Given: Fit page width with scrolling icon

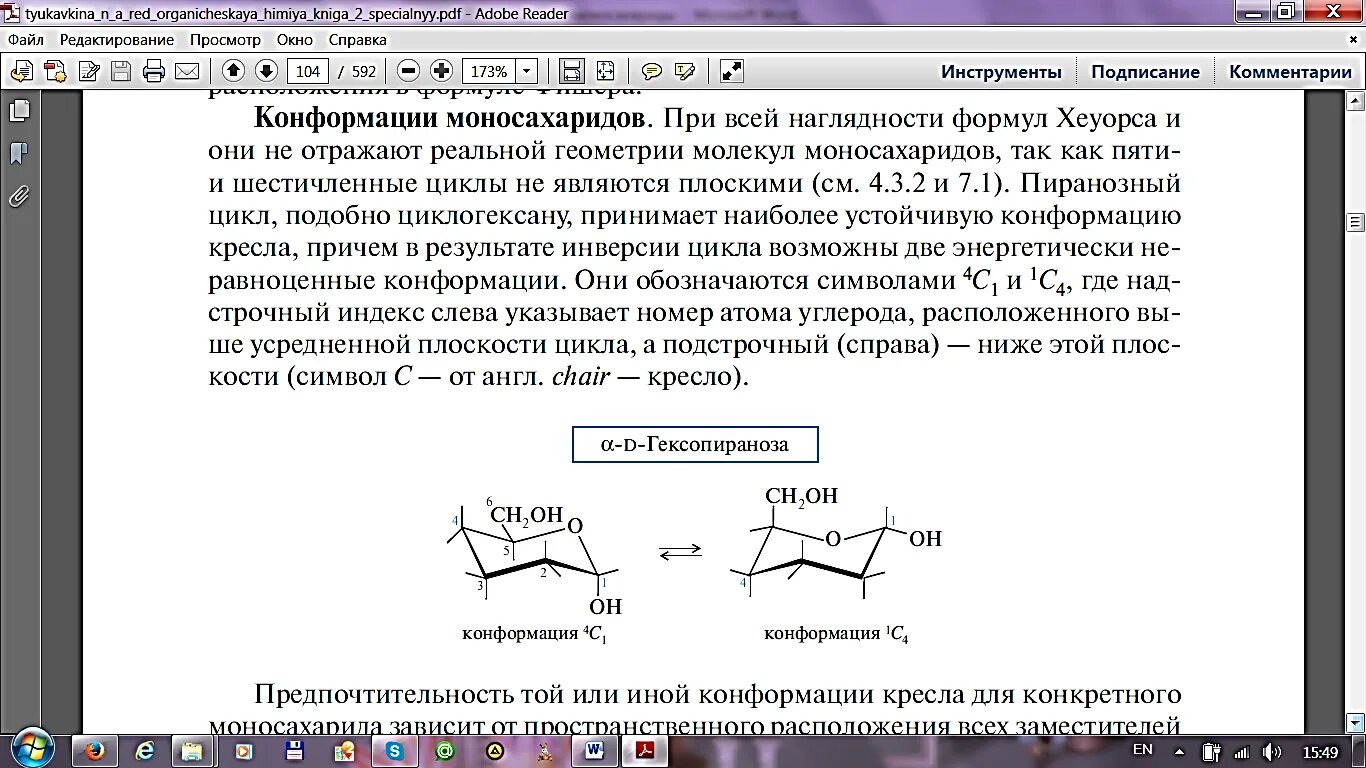Looking at the screenshot, I should [x=572, y=71].
